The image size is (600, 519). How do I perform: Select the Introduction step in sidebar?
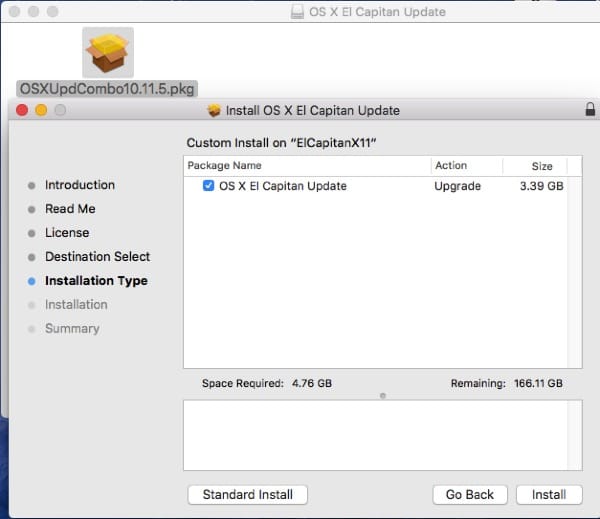coord(79,185)
